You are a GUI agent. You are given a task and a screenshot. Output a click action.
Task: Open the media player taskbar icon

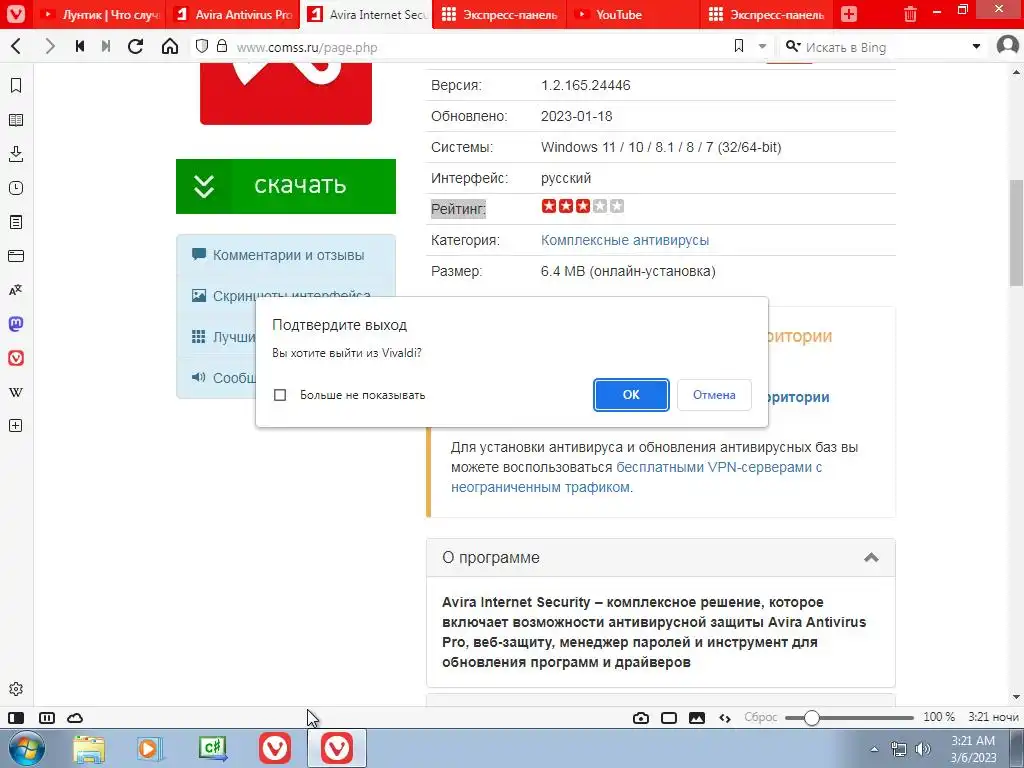pos(150,749)
